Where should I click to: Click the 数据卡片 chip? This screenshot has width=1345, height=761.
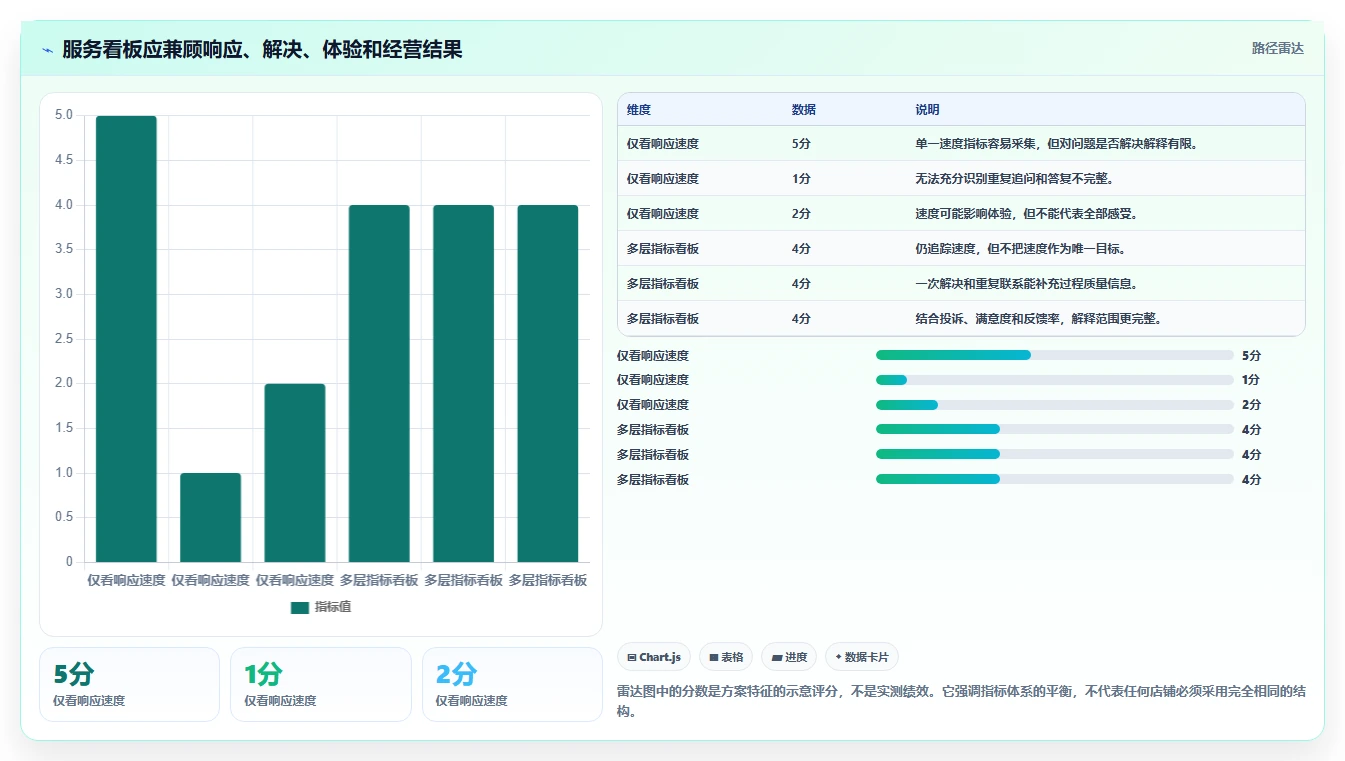[x=861, y=657]
